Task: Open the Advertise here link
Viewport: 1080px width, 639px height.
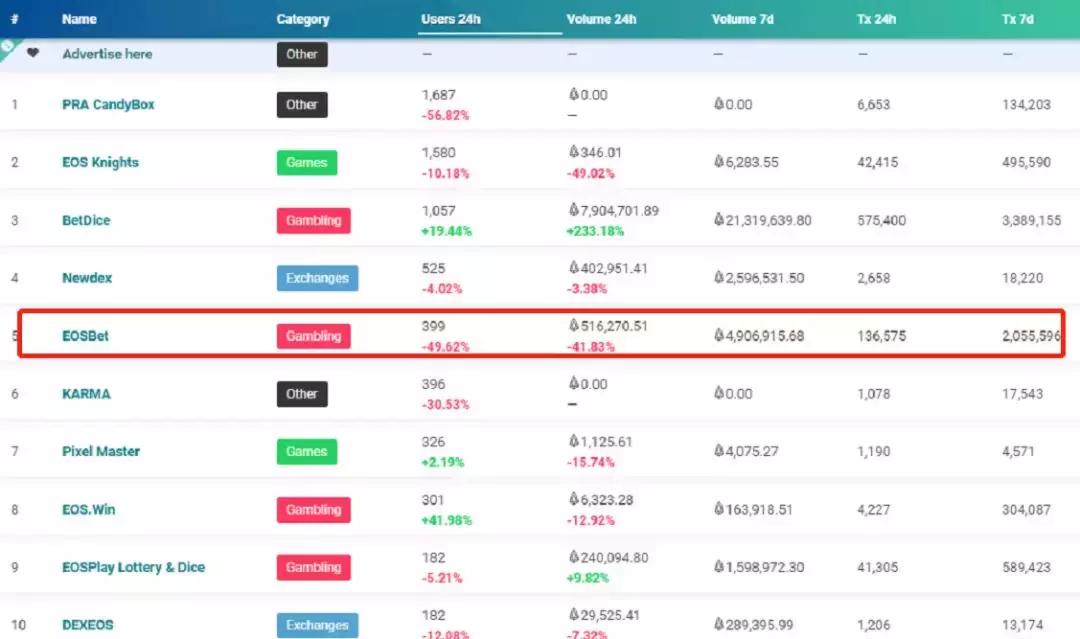Action: tap(107, 54)
